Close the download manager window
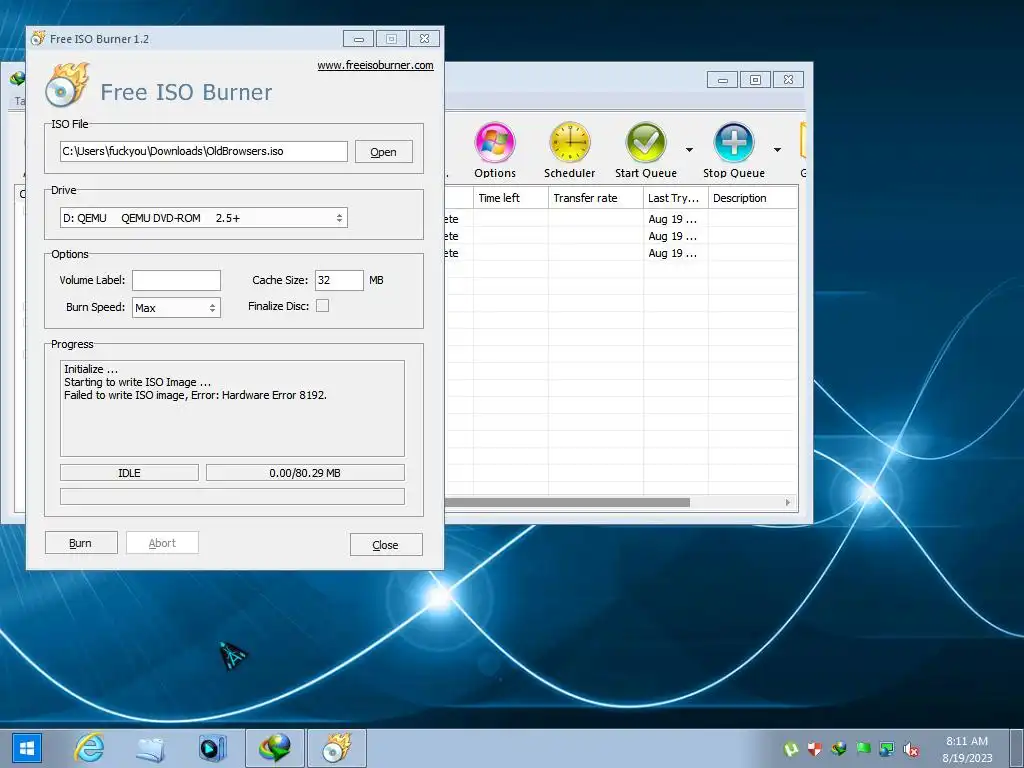The image size is (1024, 768). (788, 80)
